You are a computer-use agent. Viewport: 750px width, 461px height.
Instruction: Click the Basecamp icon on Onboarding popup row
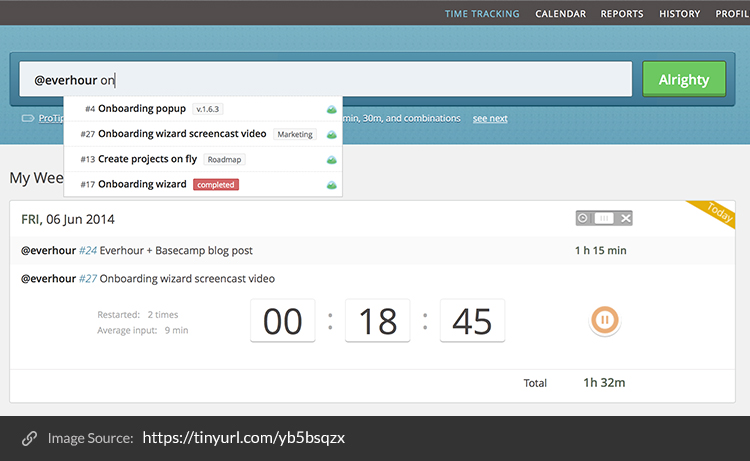pos(331,110)
